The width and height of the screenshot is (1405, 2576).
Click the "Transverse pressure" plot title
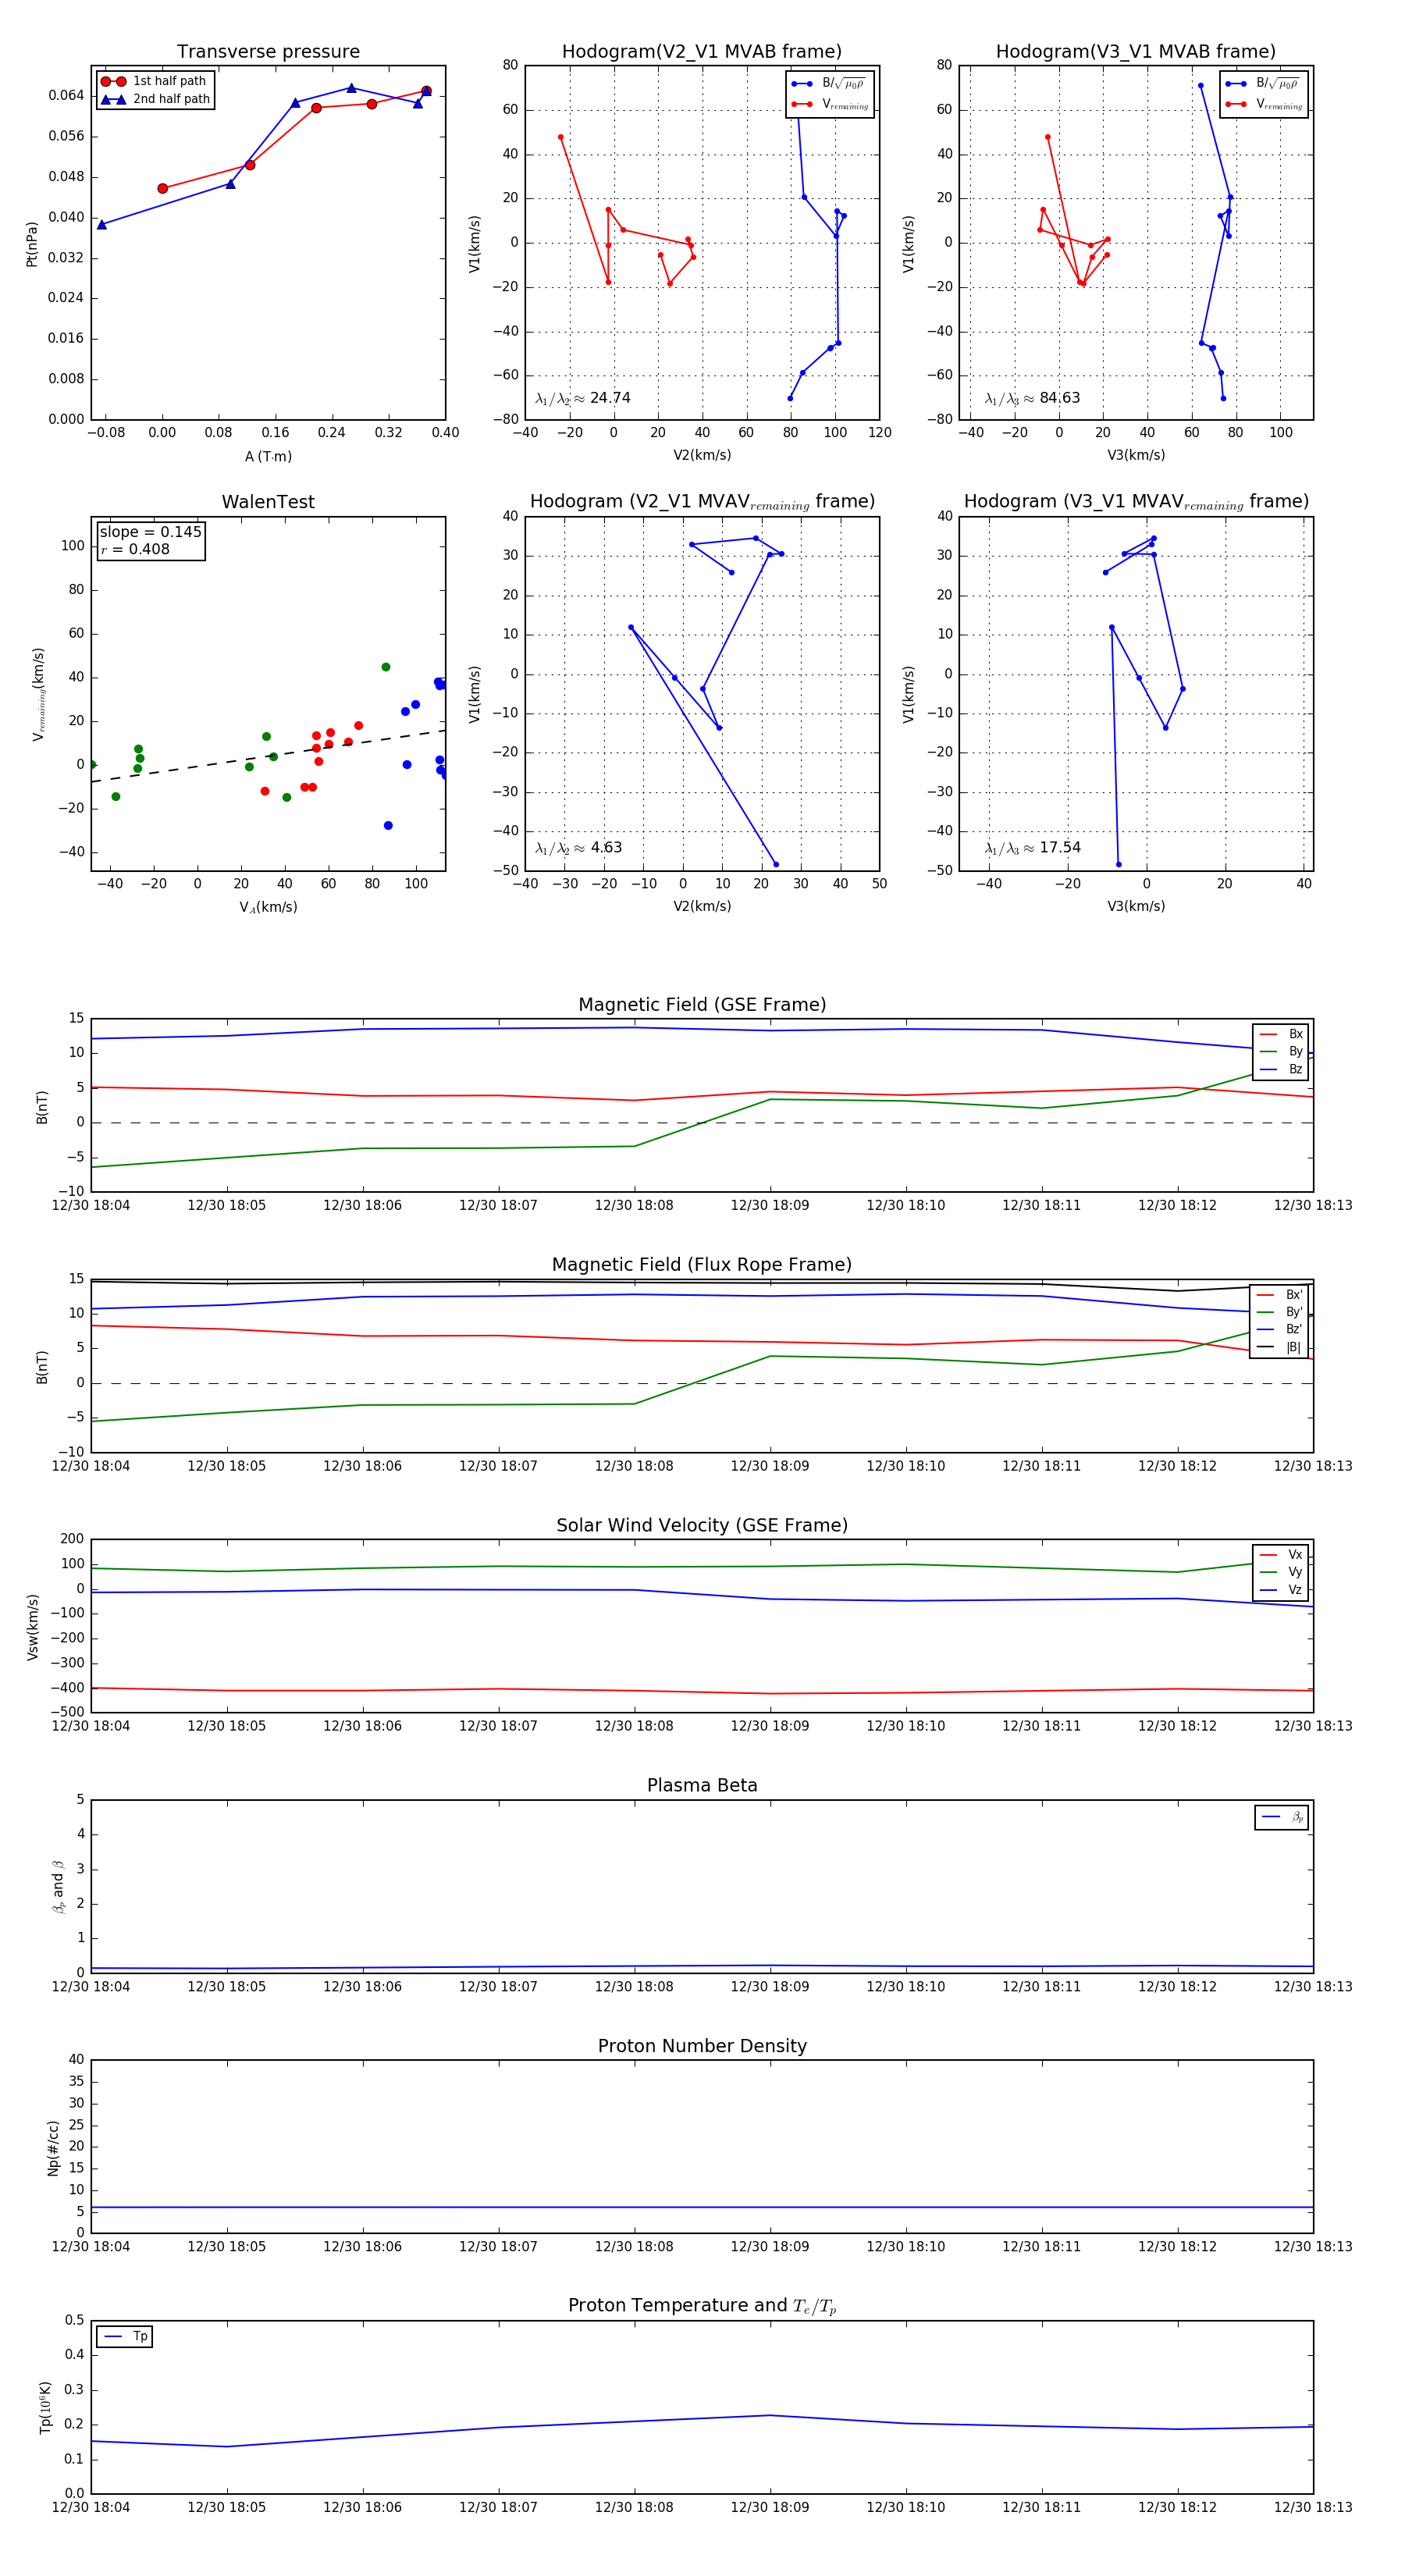point(268,52)
